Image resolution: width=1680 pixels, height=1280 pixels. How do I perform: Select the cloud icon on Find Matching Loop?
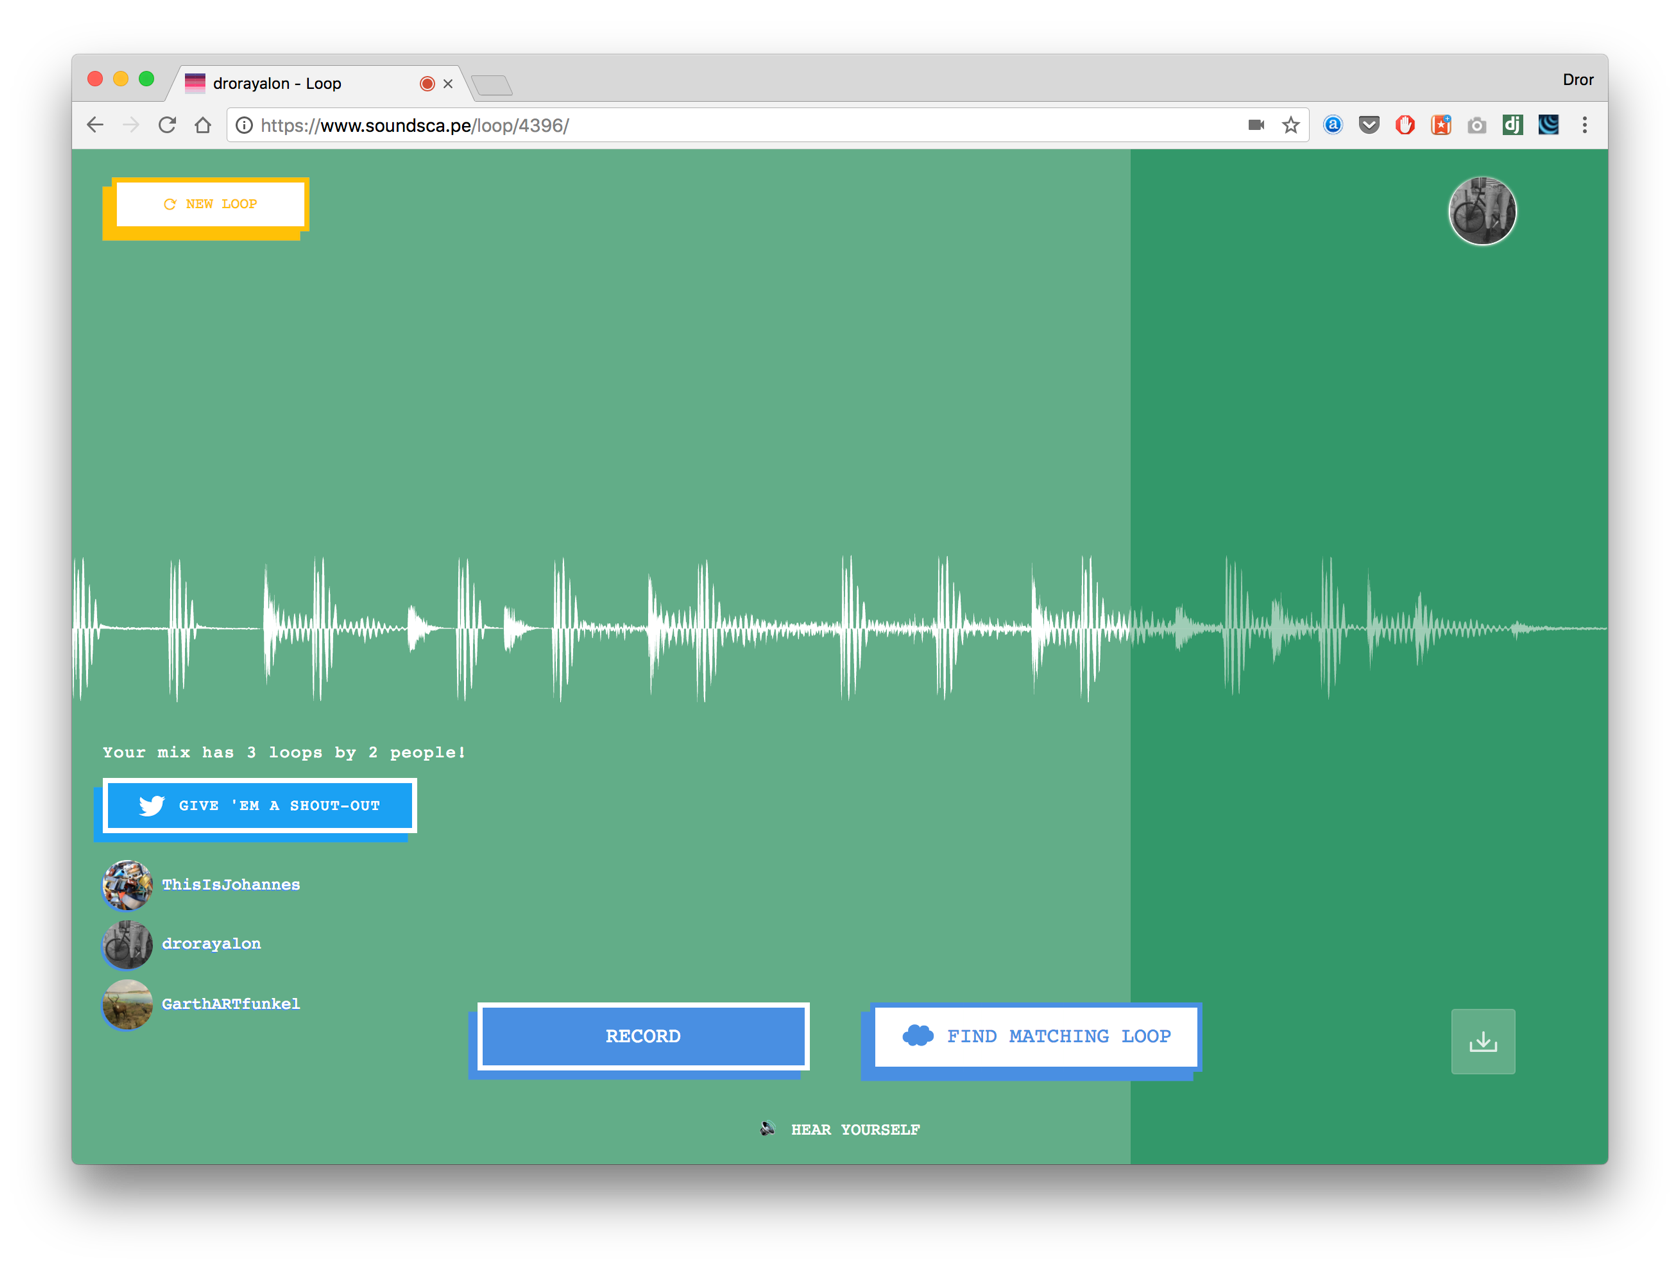click(x=919, y=1036)
